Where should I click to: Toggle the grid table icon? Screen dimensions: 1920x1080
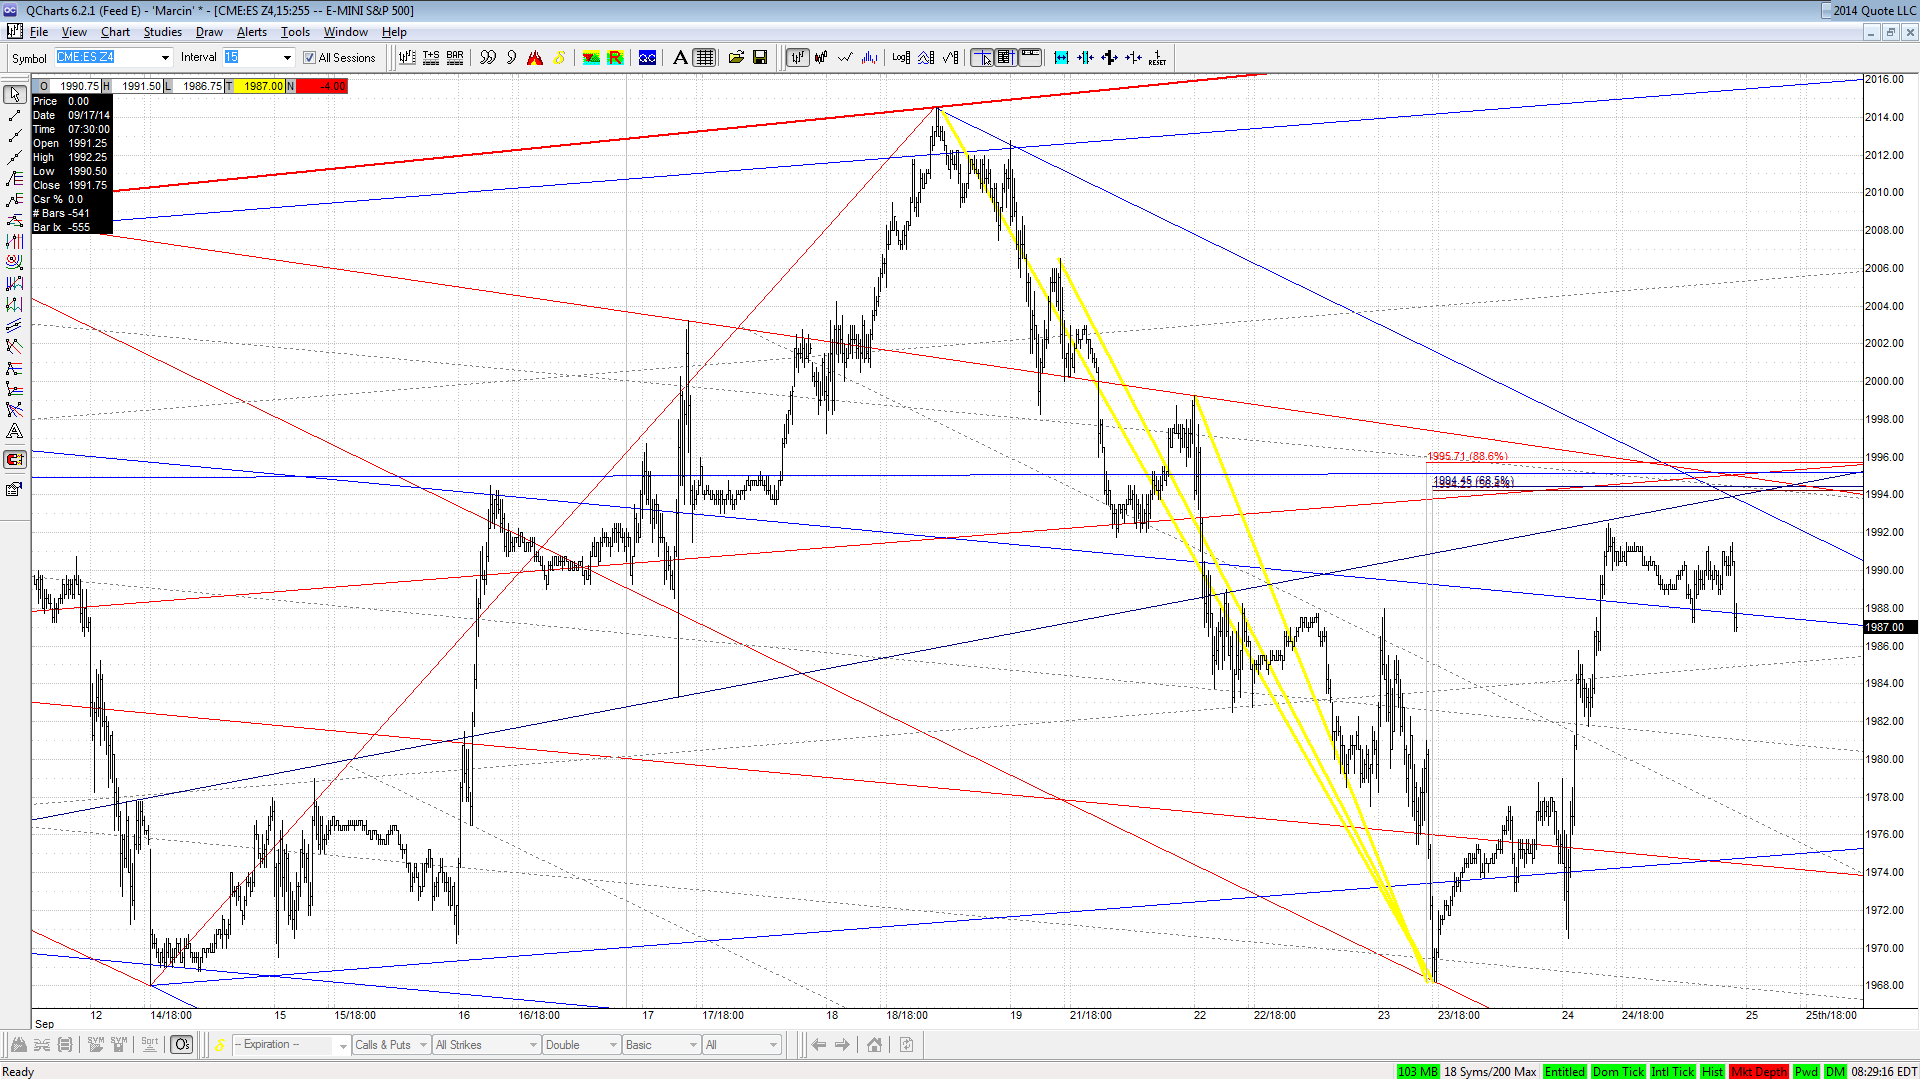[705, 58]
